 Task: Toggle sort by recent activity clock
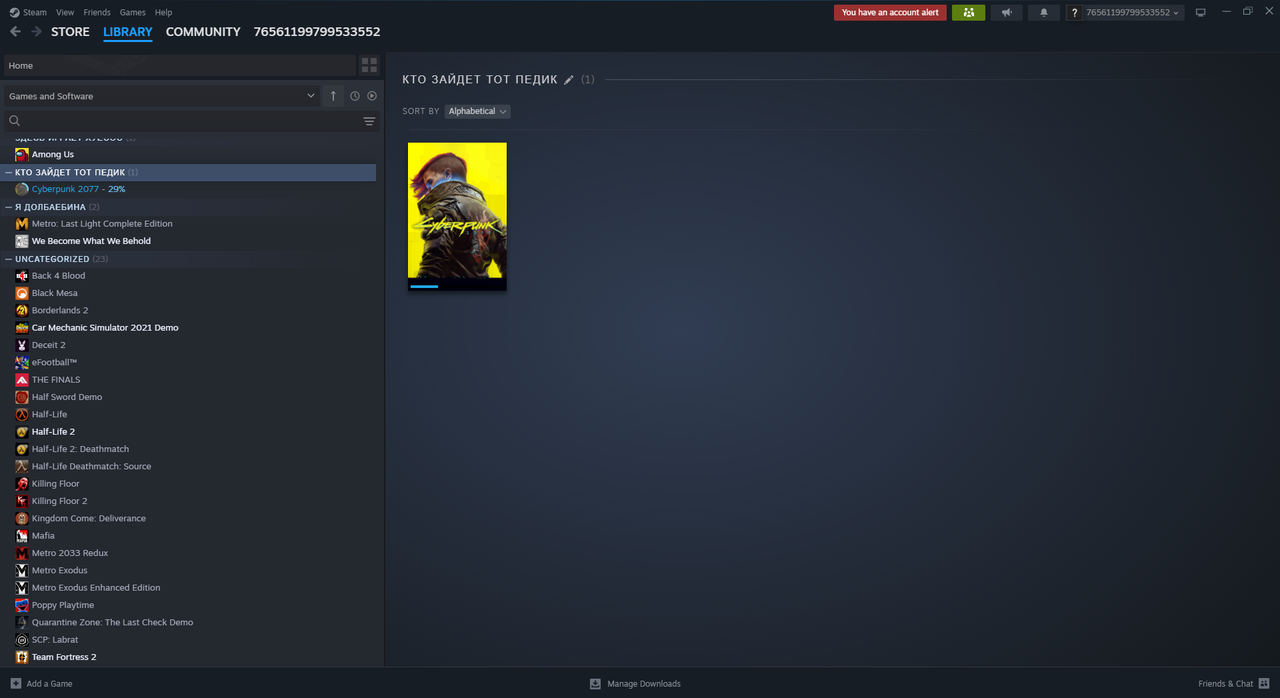(355, 96)
